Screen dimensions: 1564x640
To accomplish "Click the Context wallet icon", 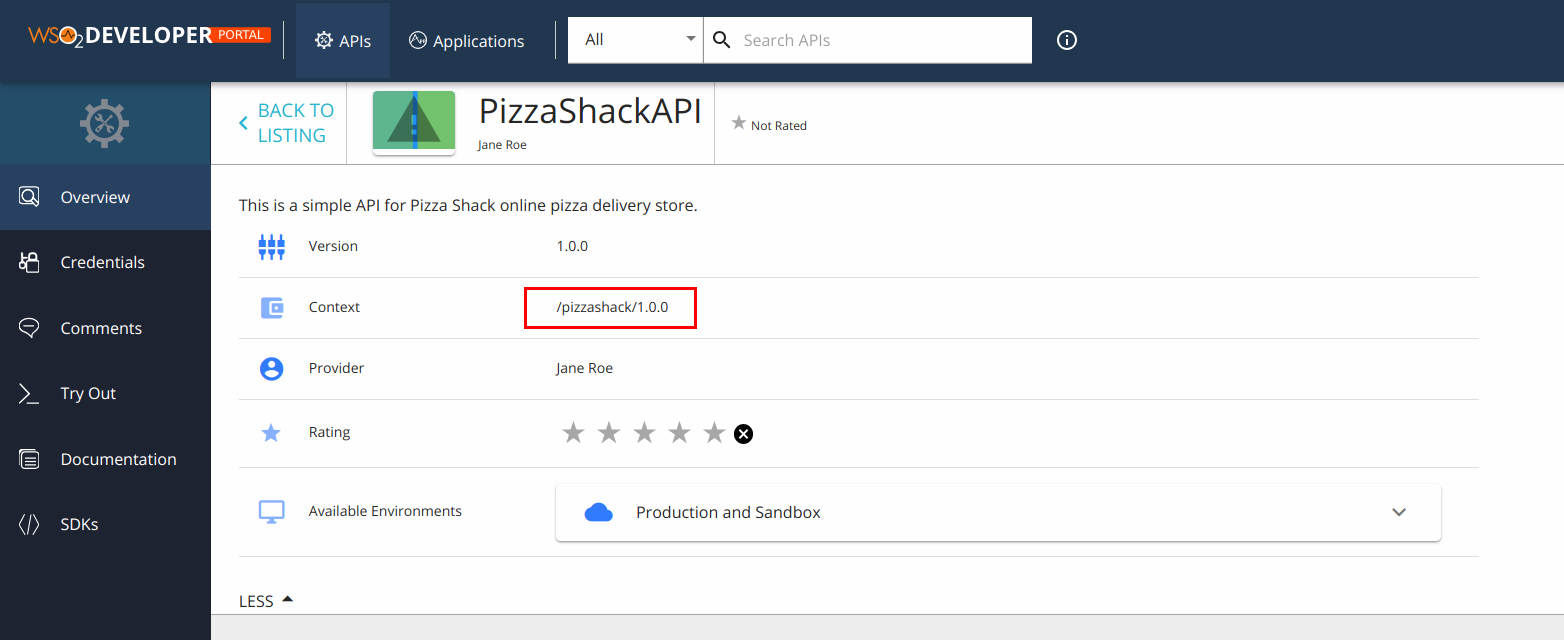I will click(272, 308).
